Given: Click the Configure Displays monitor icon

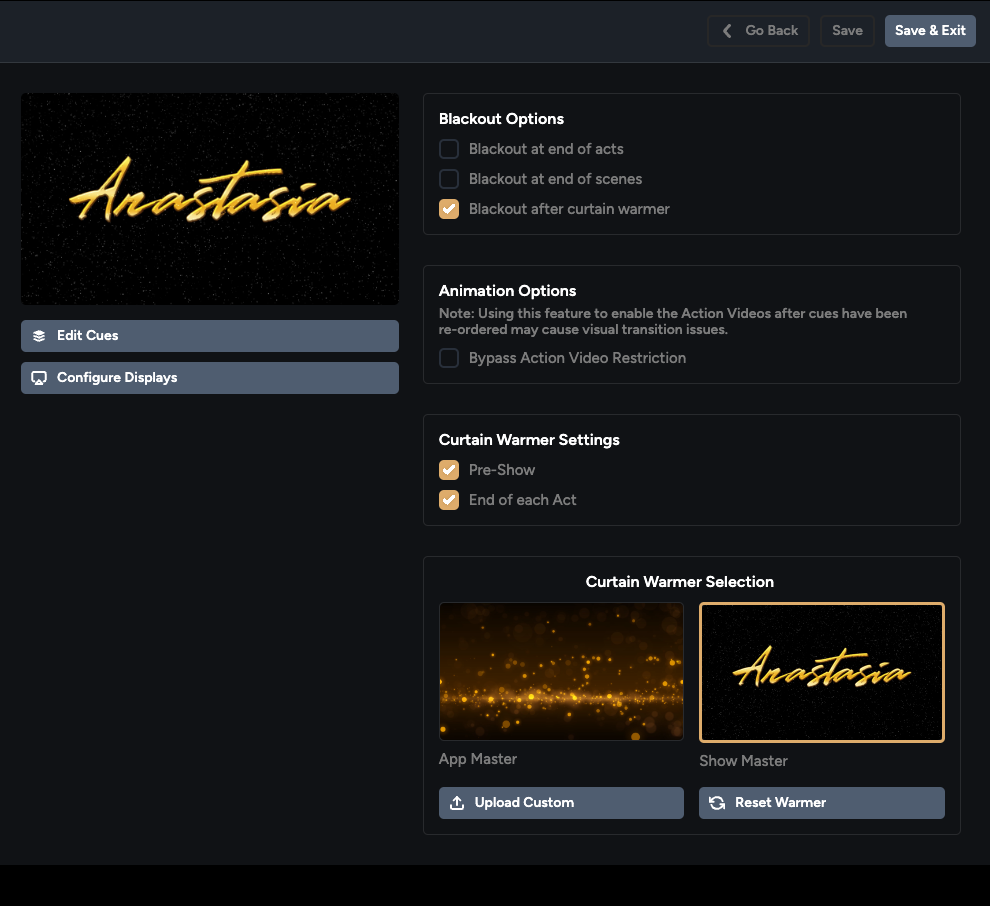Looking at the screenshot, I should pos(39,378).
